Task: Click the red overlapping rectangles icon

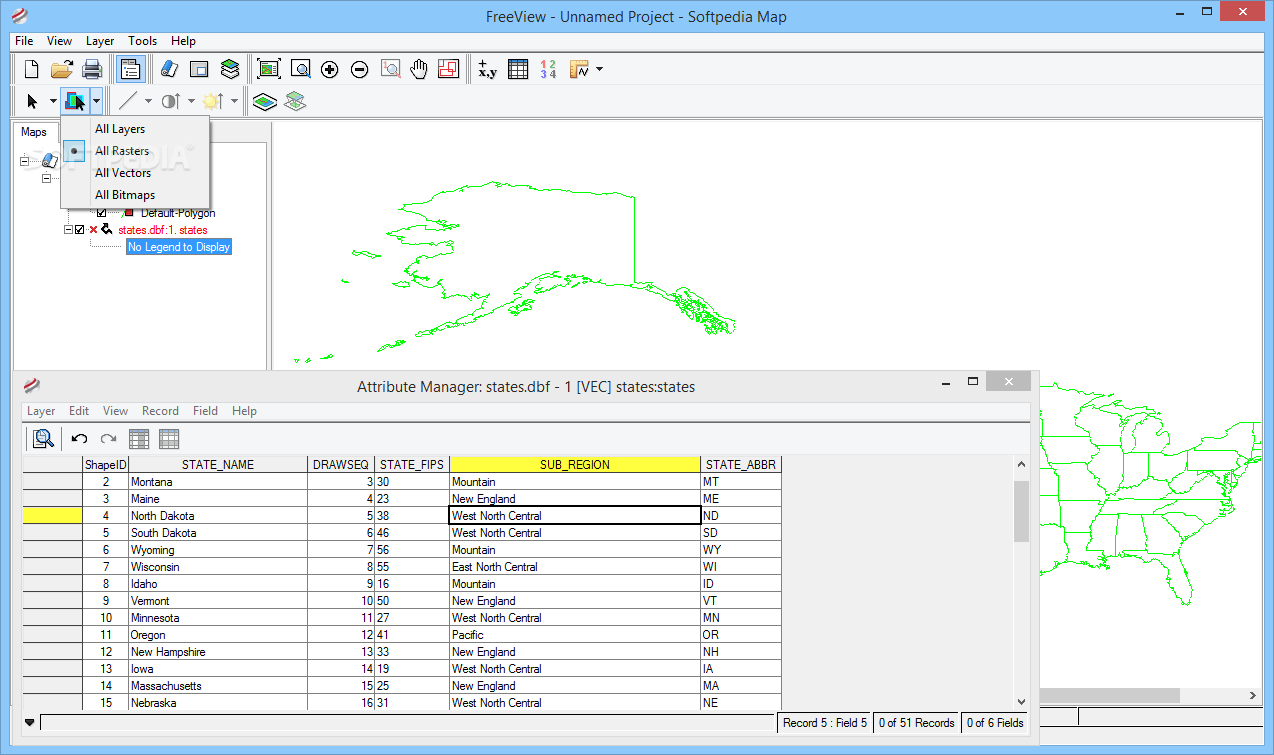Action: [448, 69]
